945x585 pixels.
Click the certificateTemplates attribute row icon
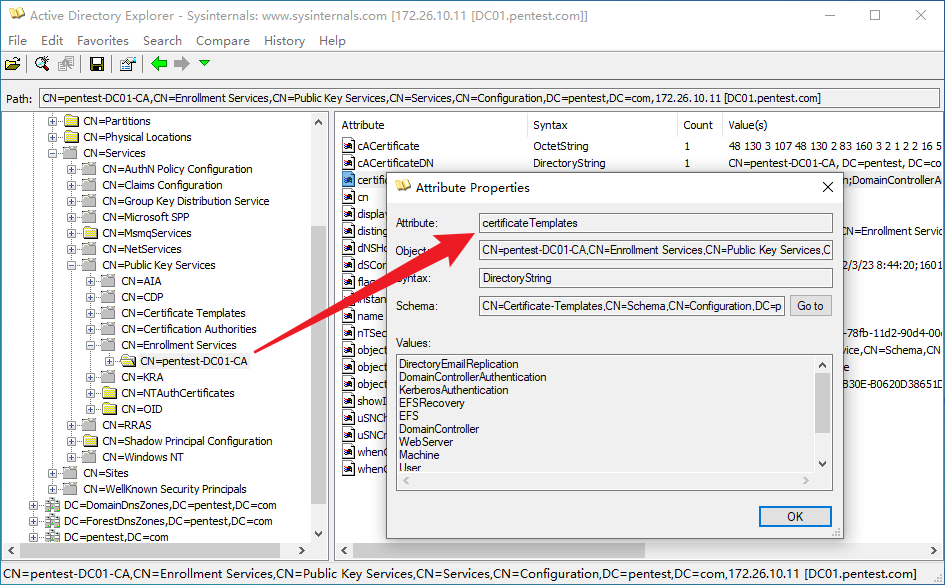click(x=348, y=180)
